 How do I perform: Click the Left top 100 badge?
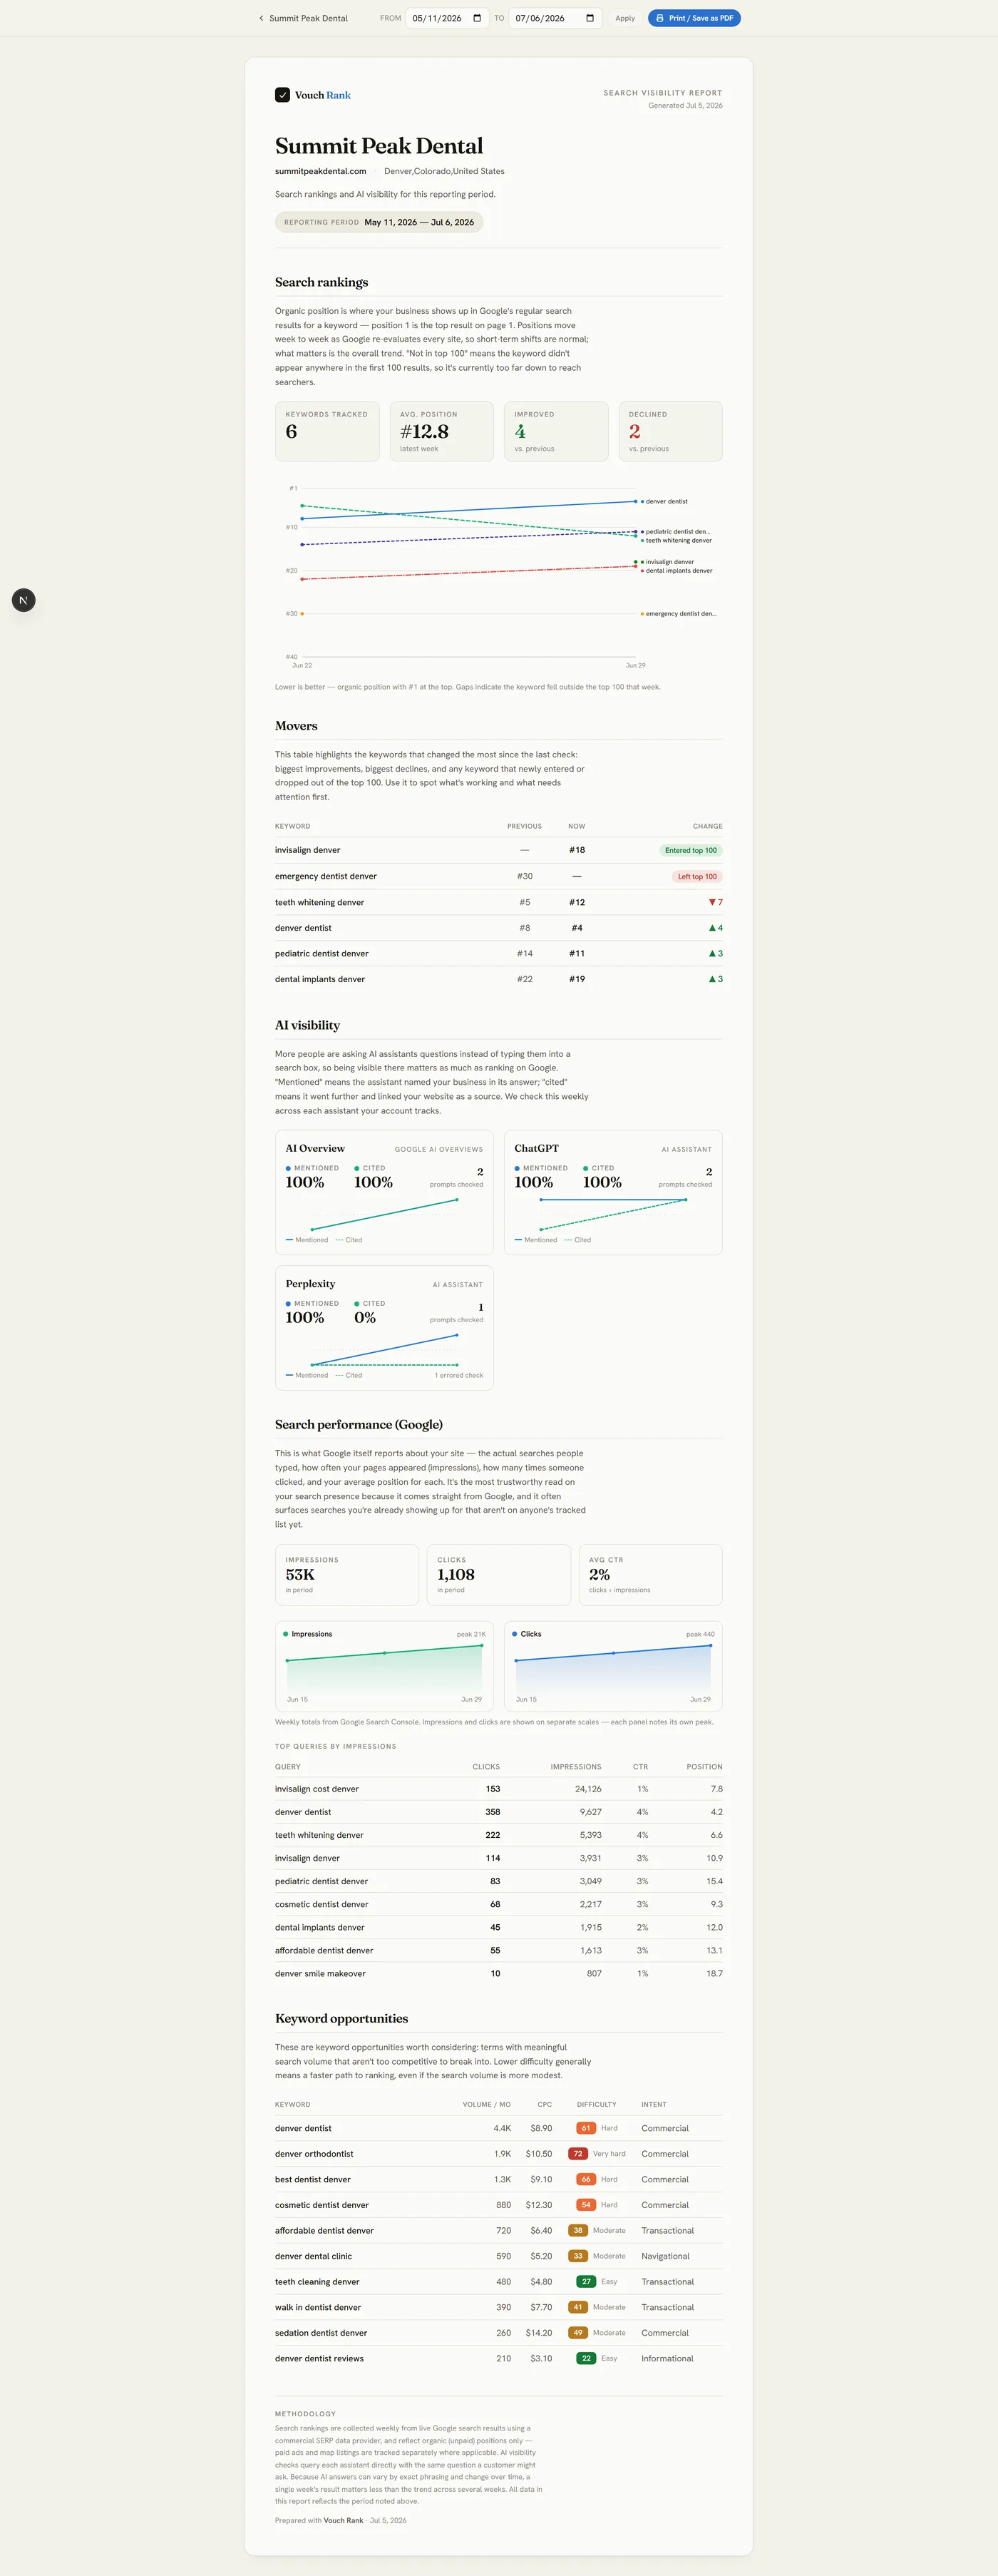point(697,876)
